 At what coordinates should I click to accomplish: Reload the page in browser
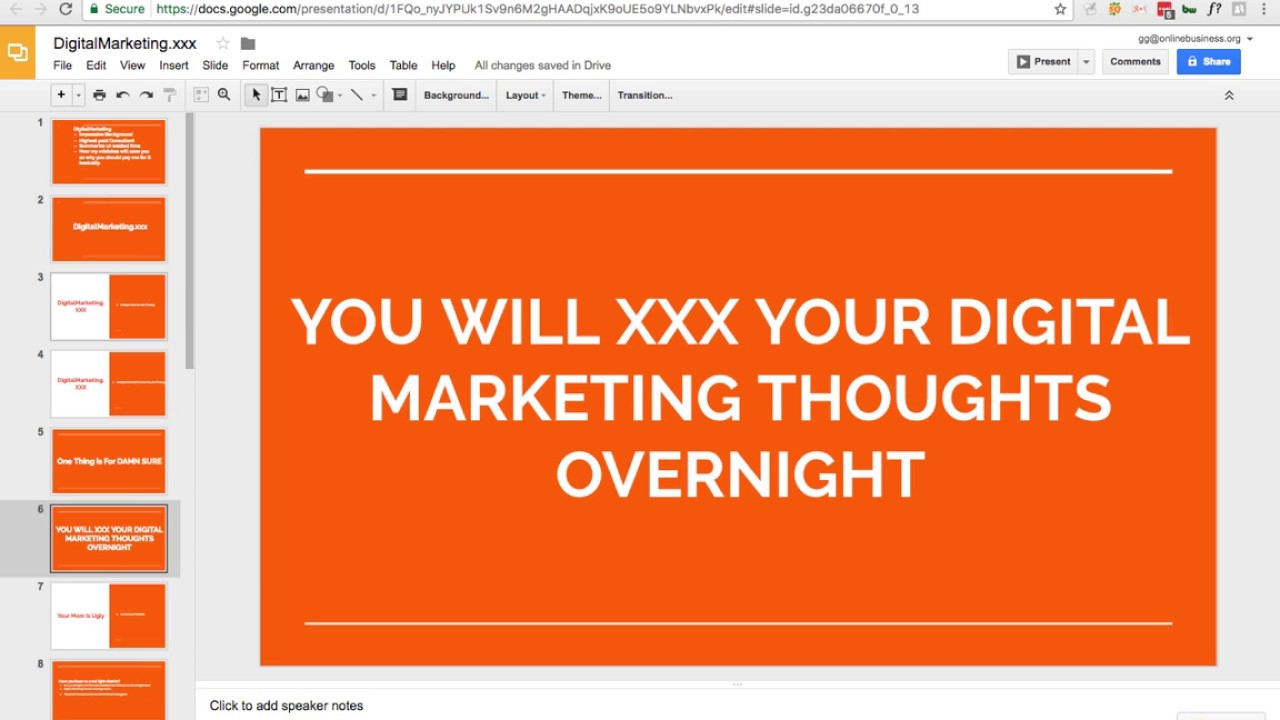66,9
